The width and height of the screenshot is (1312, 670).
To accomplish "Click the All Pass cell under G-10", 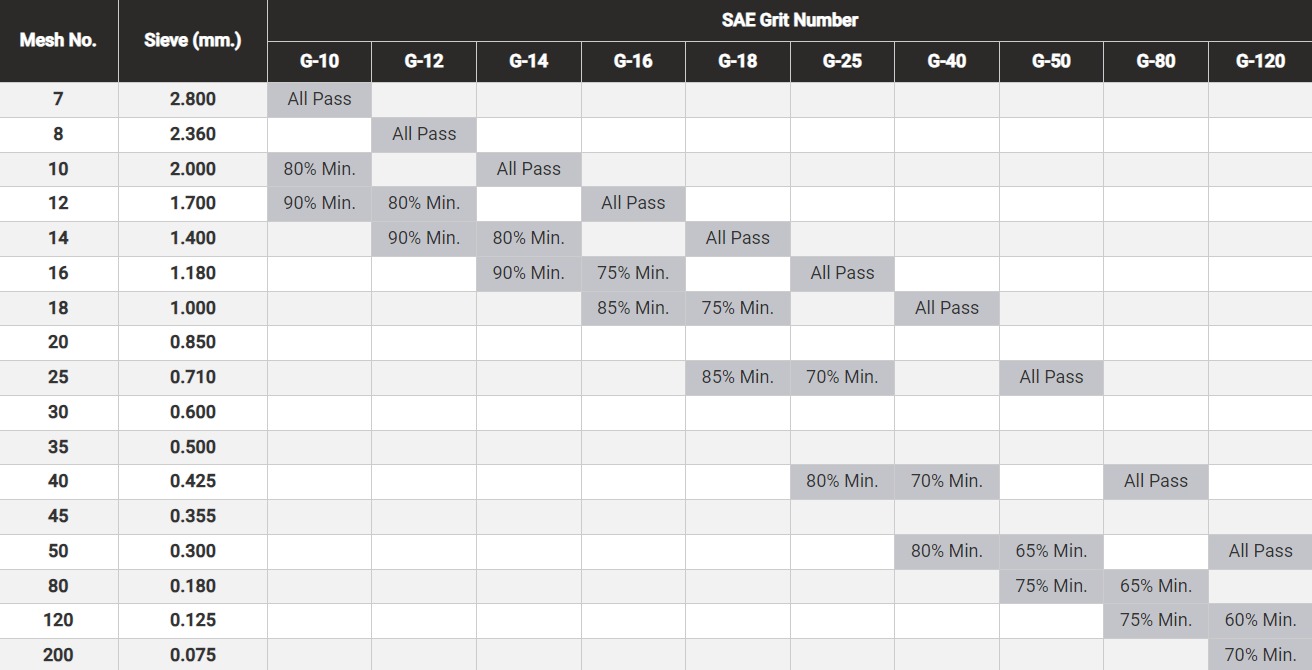I will tap(319, 99).
